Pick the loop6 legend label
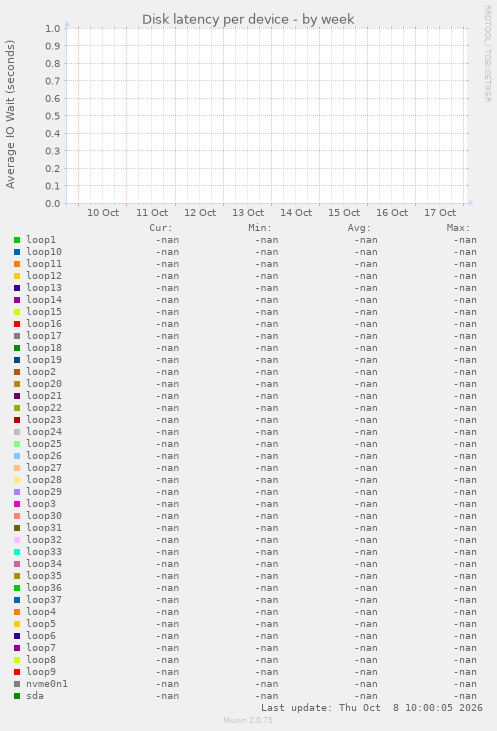Image resolution: width=497 pixels, height=731 pixels. tap(41, 636)
